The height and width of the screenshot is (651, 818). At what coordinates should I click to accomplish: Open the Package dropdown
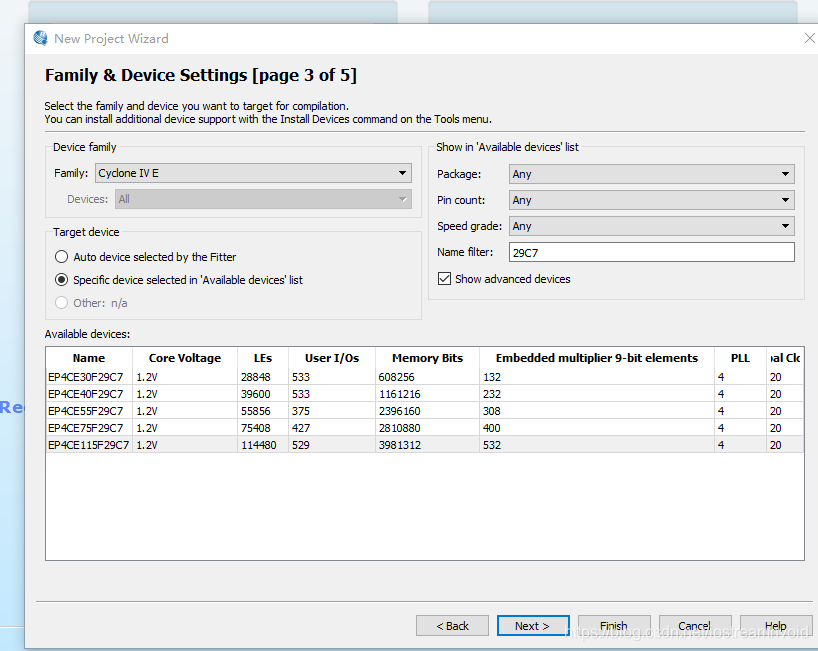pos(652,174)
